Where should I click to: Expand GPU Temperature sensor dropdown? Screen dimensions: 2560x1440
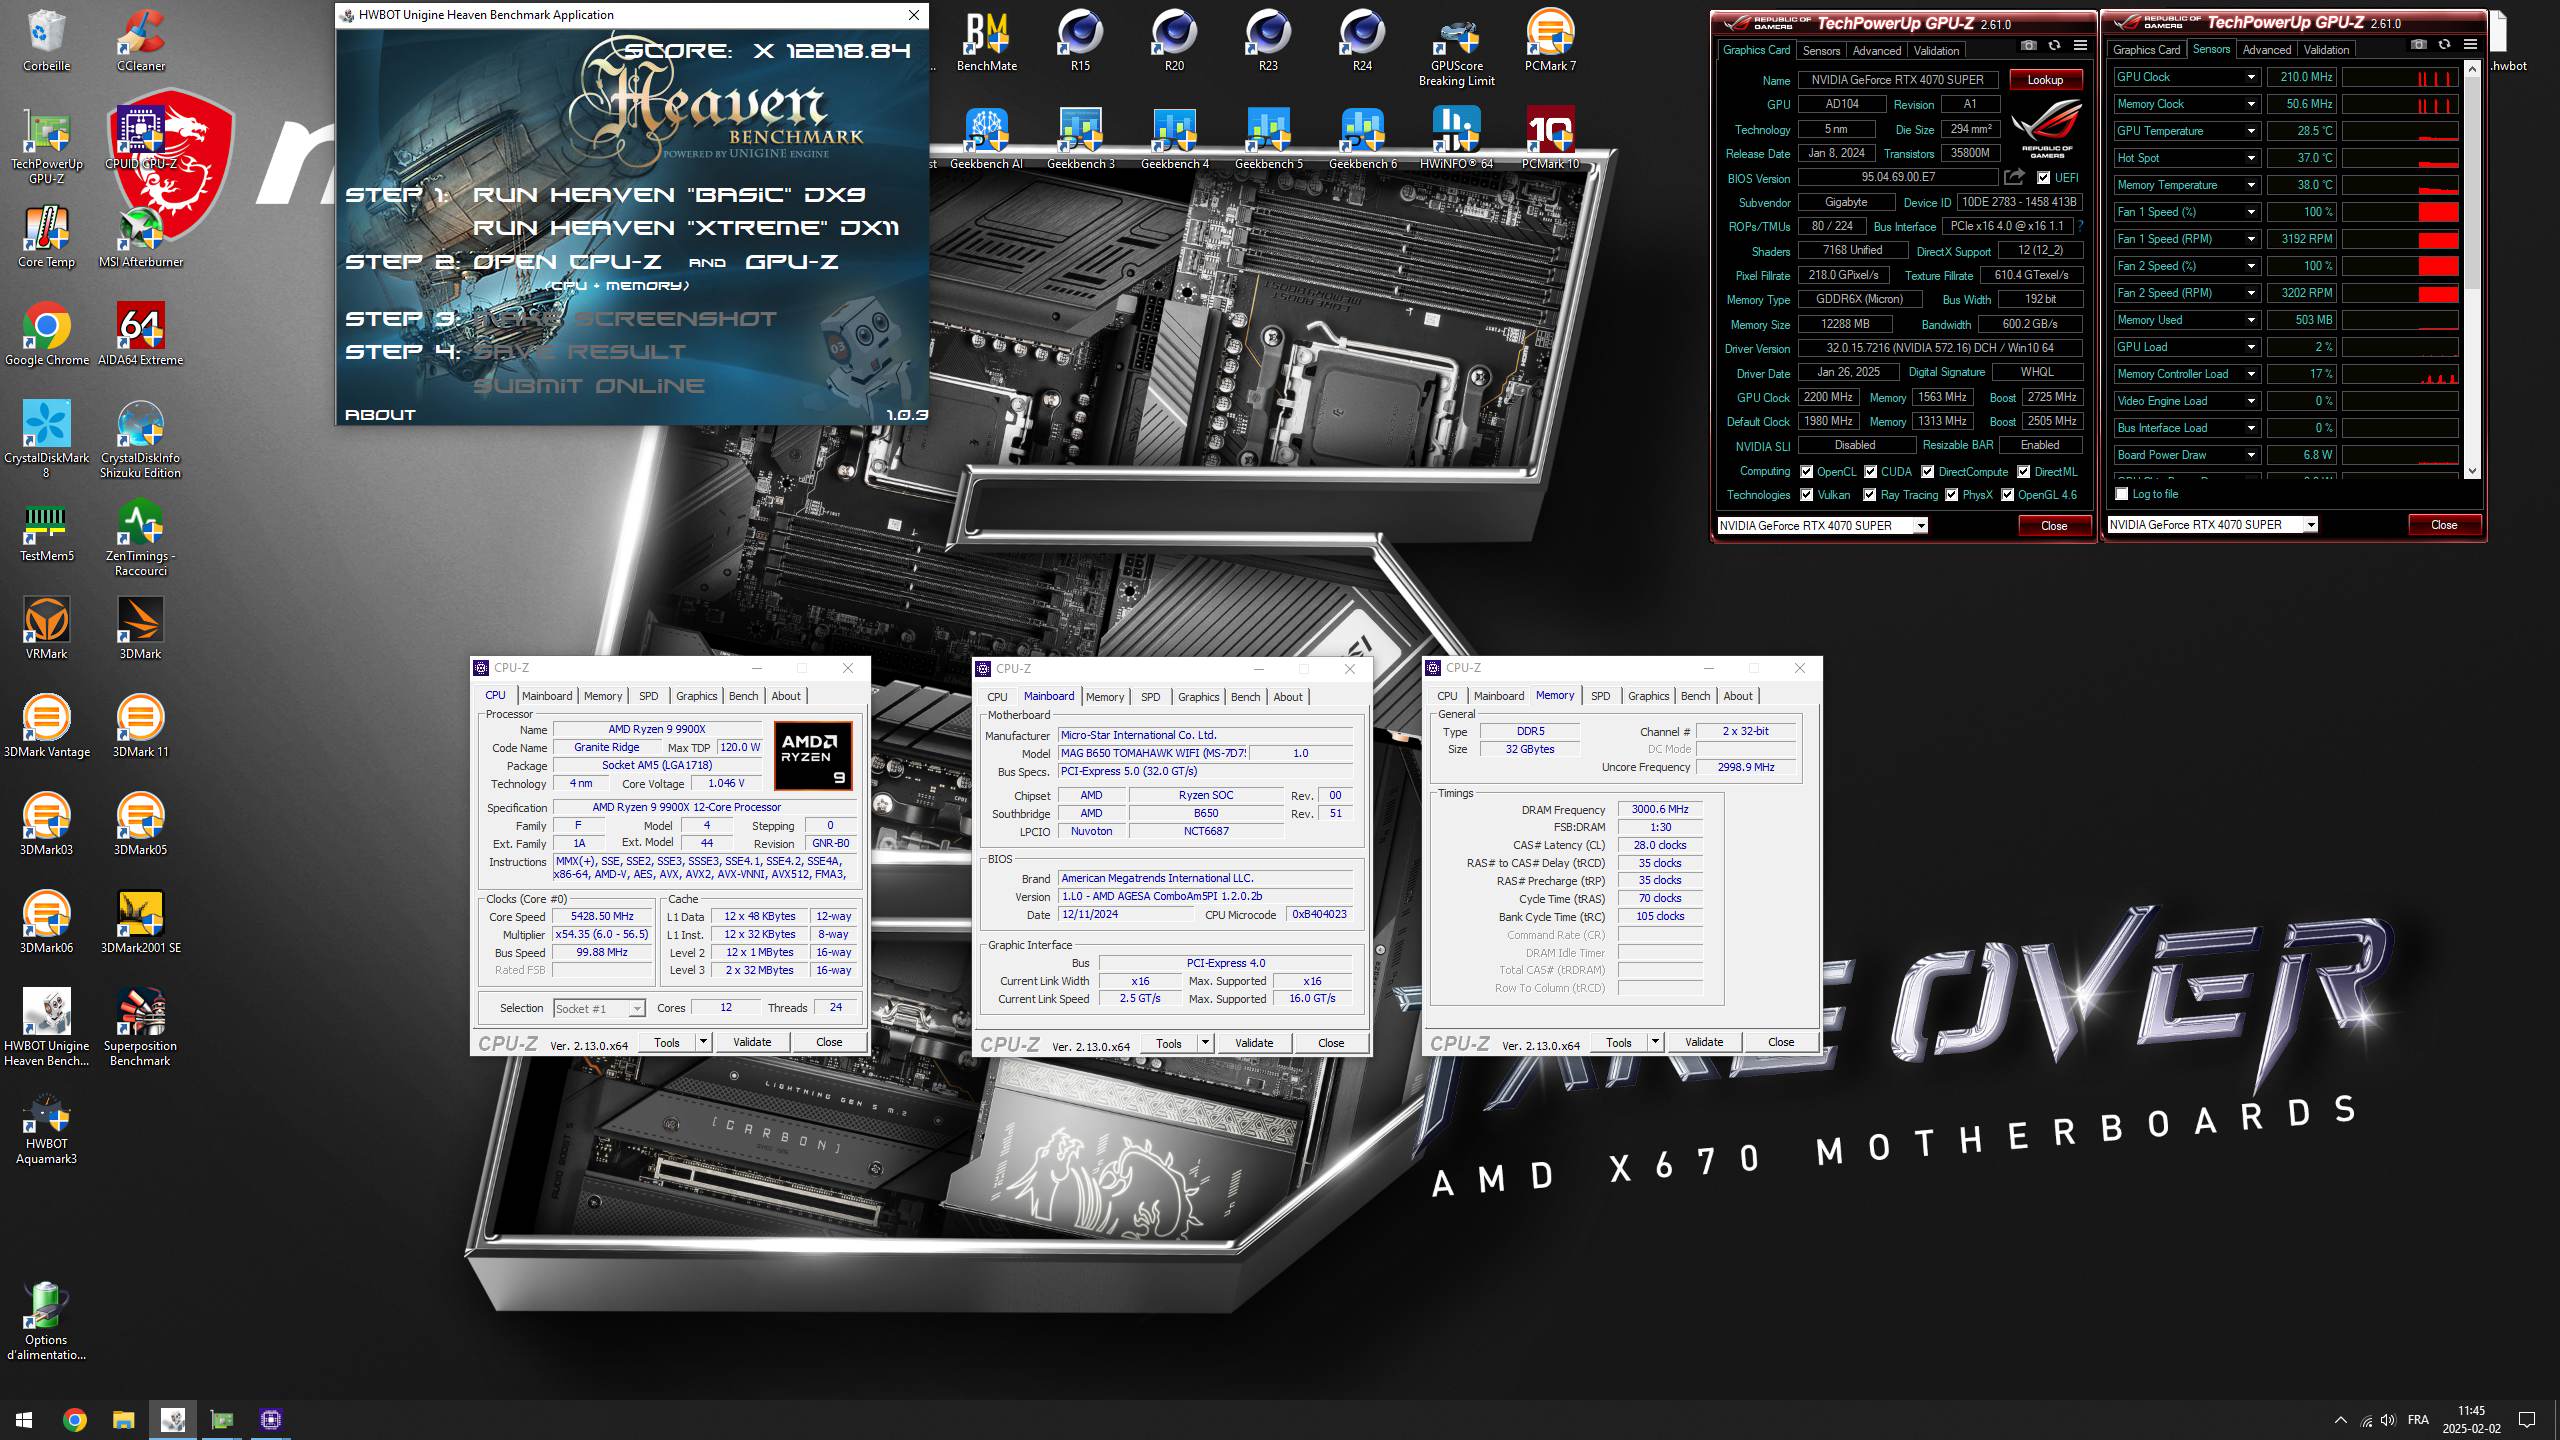pyautogui.click(x=2251, y=131)
